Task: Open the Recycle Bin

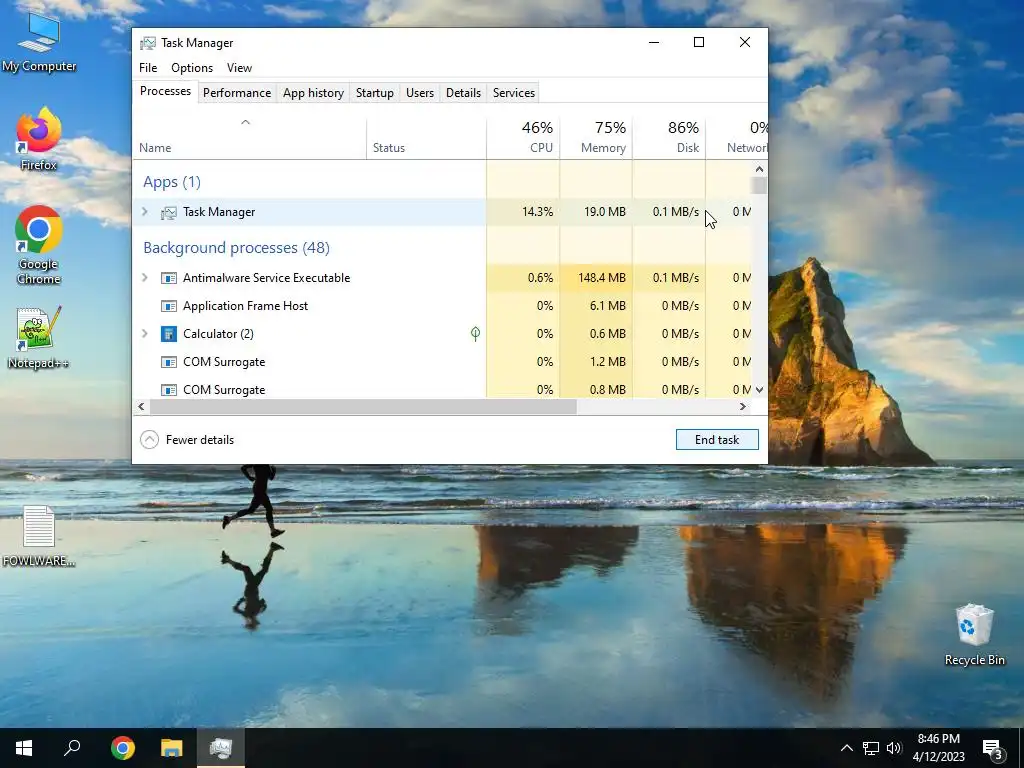Action: [x=974, y=635]
